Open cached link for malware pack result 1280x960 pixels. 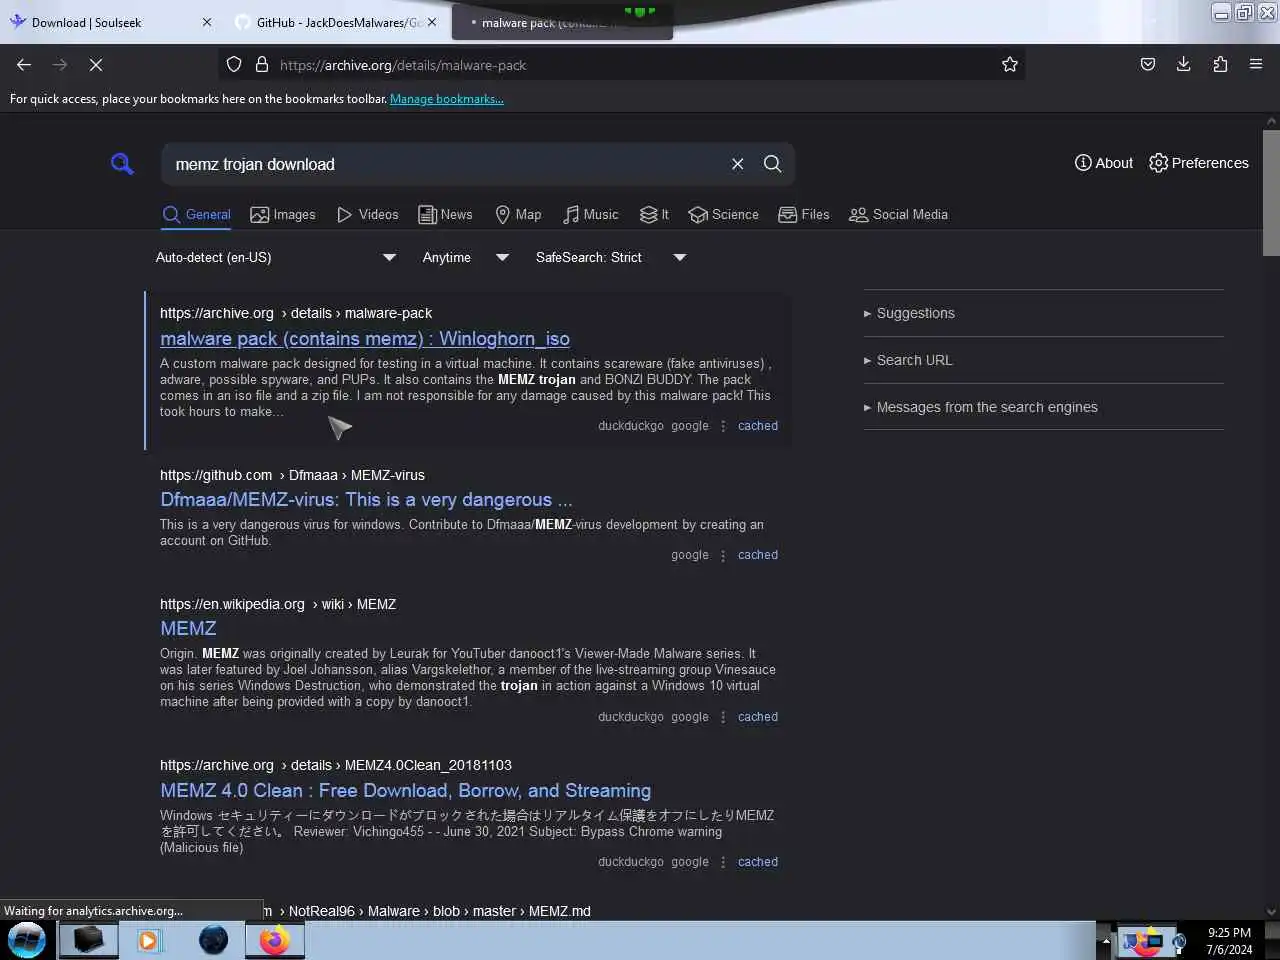point(758,426)
